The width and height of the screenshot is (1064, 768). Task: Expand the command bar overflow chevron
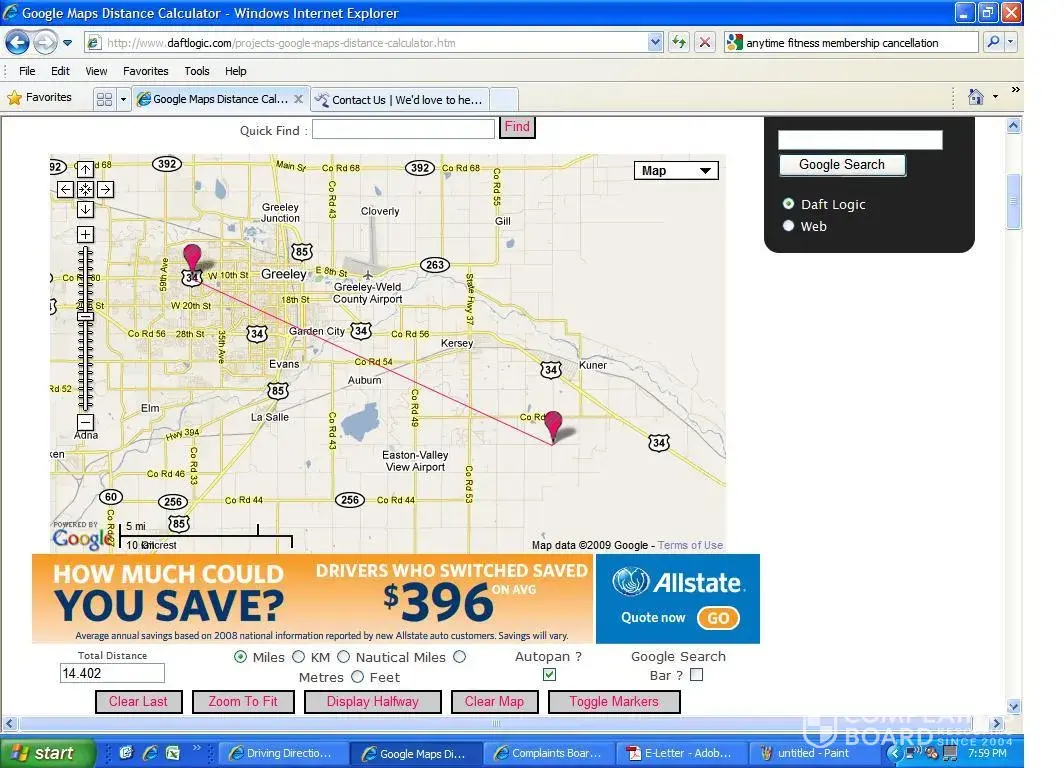click(1015, 90)
